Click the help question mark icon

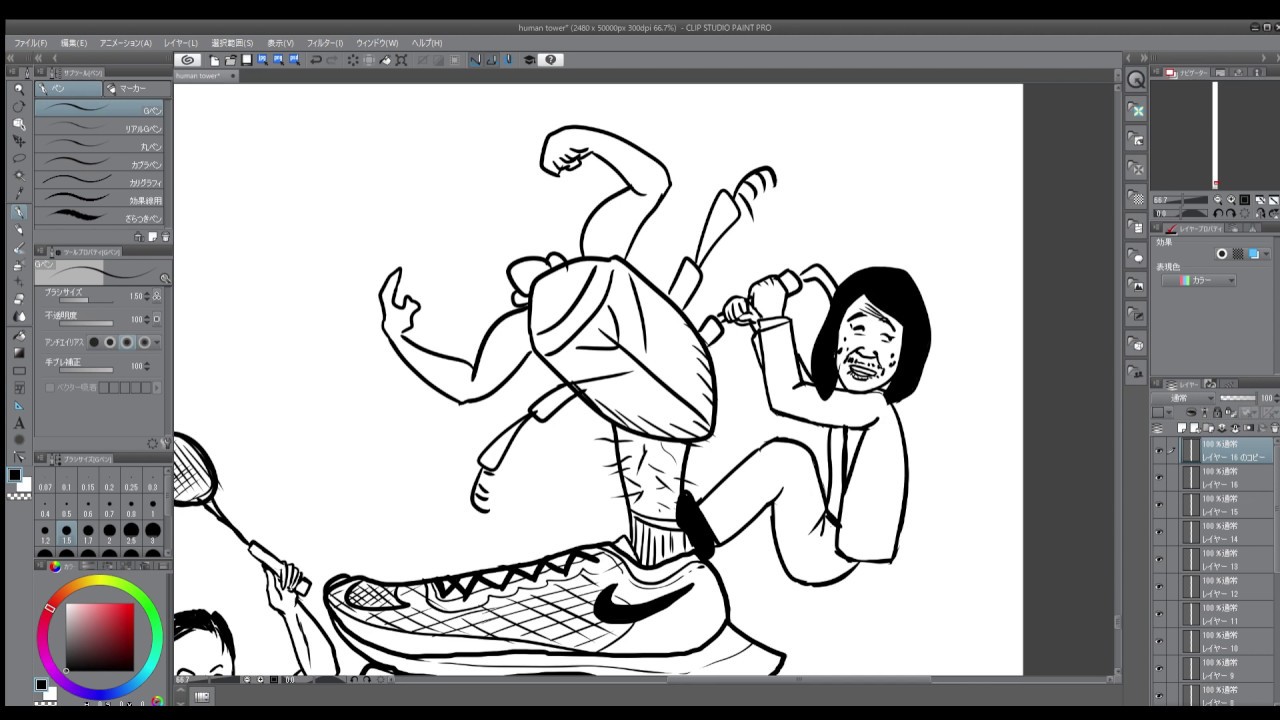coord(550,60)
